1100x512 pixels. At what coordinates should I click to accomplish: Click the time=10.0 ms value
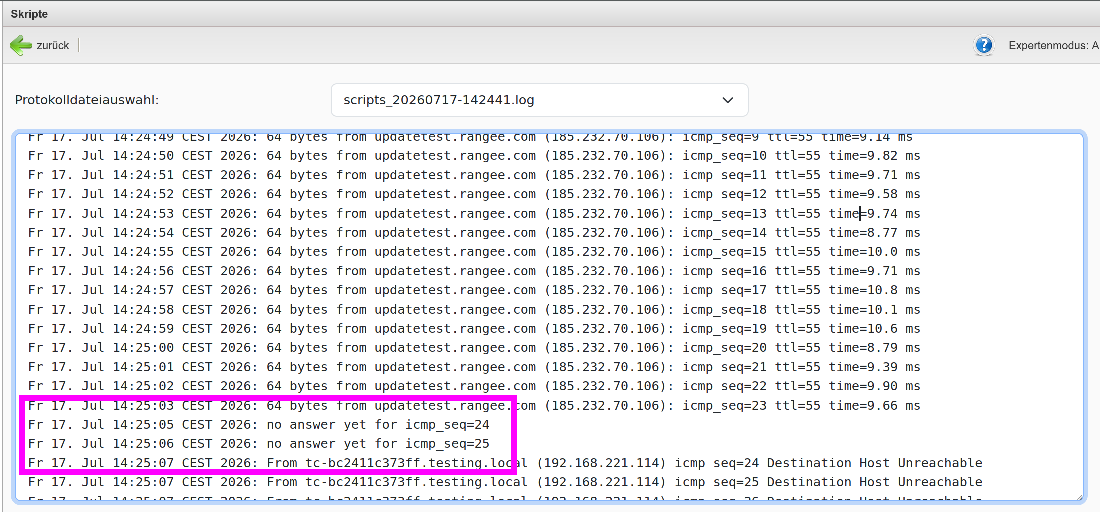pyautogui.click(x=874, y=252)
